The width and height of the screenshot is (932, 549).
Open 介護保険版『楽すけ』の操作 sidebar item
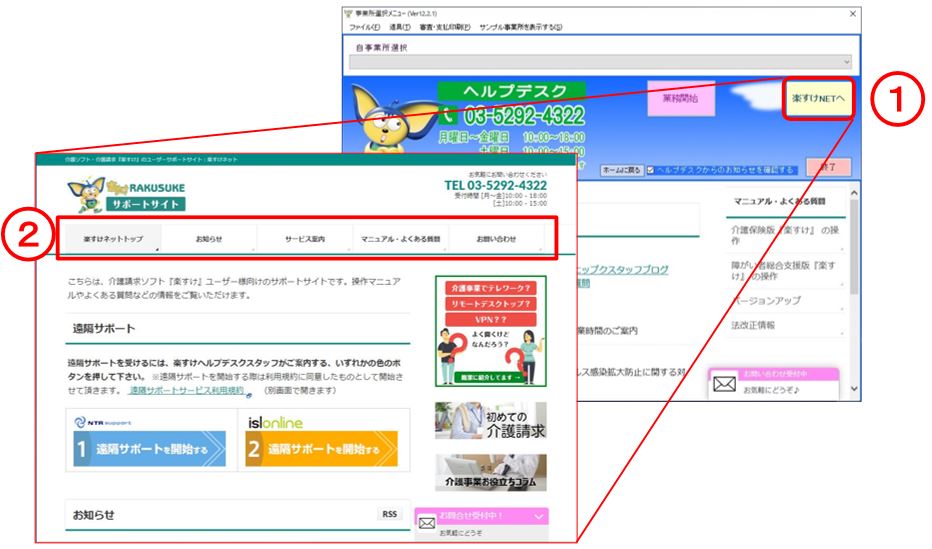pyautogui.click(x=786, y=235)
